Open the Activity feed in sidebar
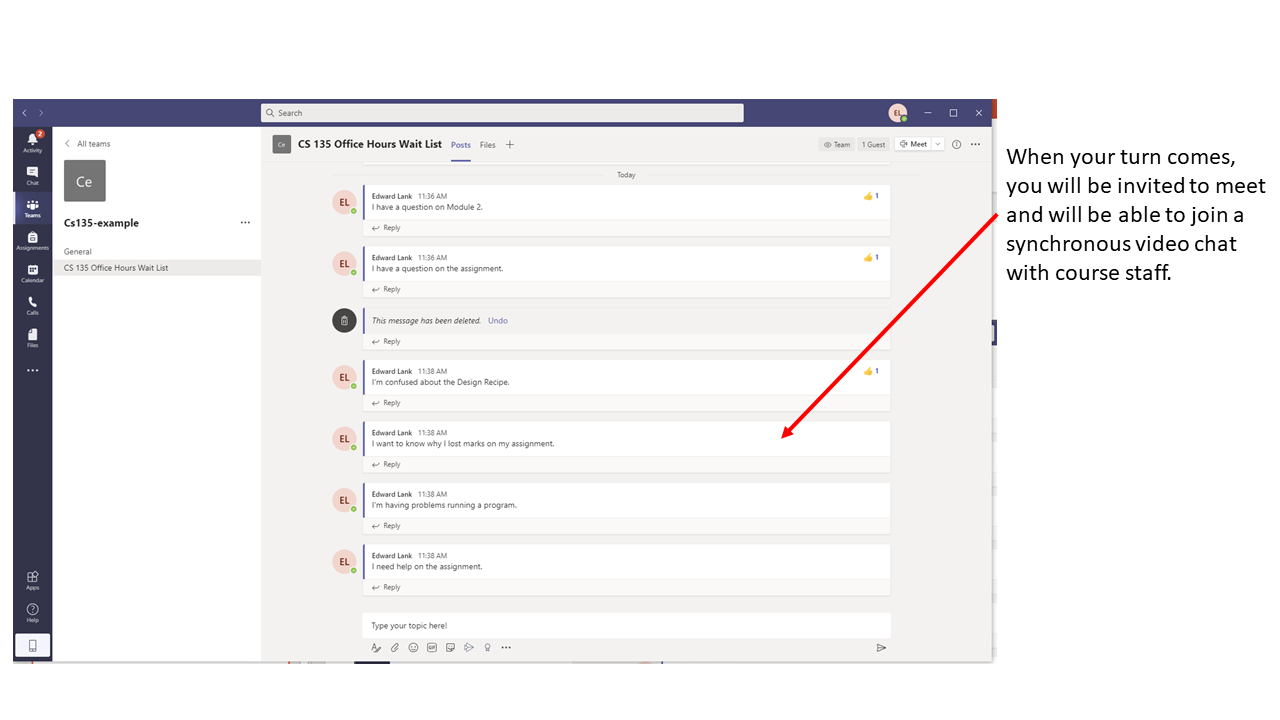This screenshot has width=1280, height=720. pos(32,142)
